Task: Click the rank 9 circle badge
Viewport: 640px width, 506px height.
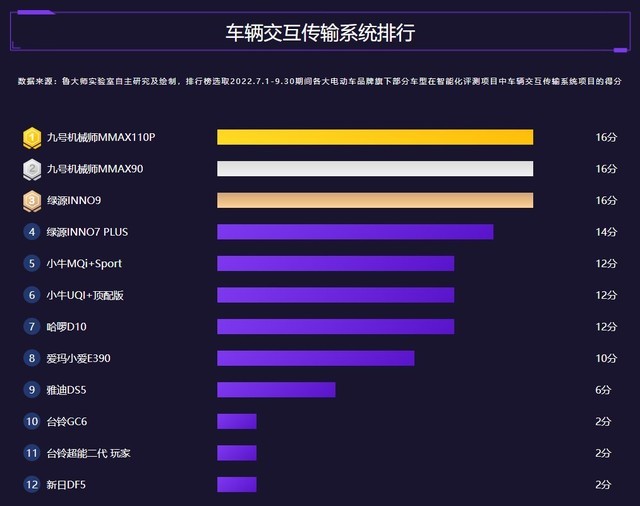Action: (x=31, y=390)
